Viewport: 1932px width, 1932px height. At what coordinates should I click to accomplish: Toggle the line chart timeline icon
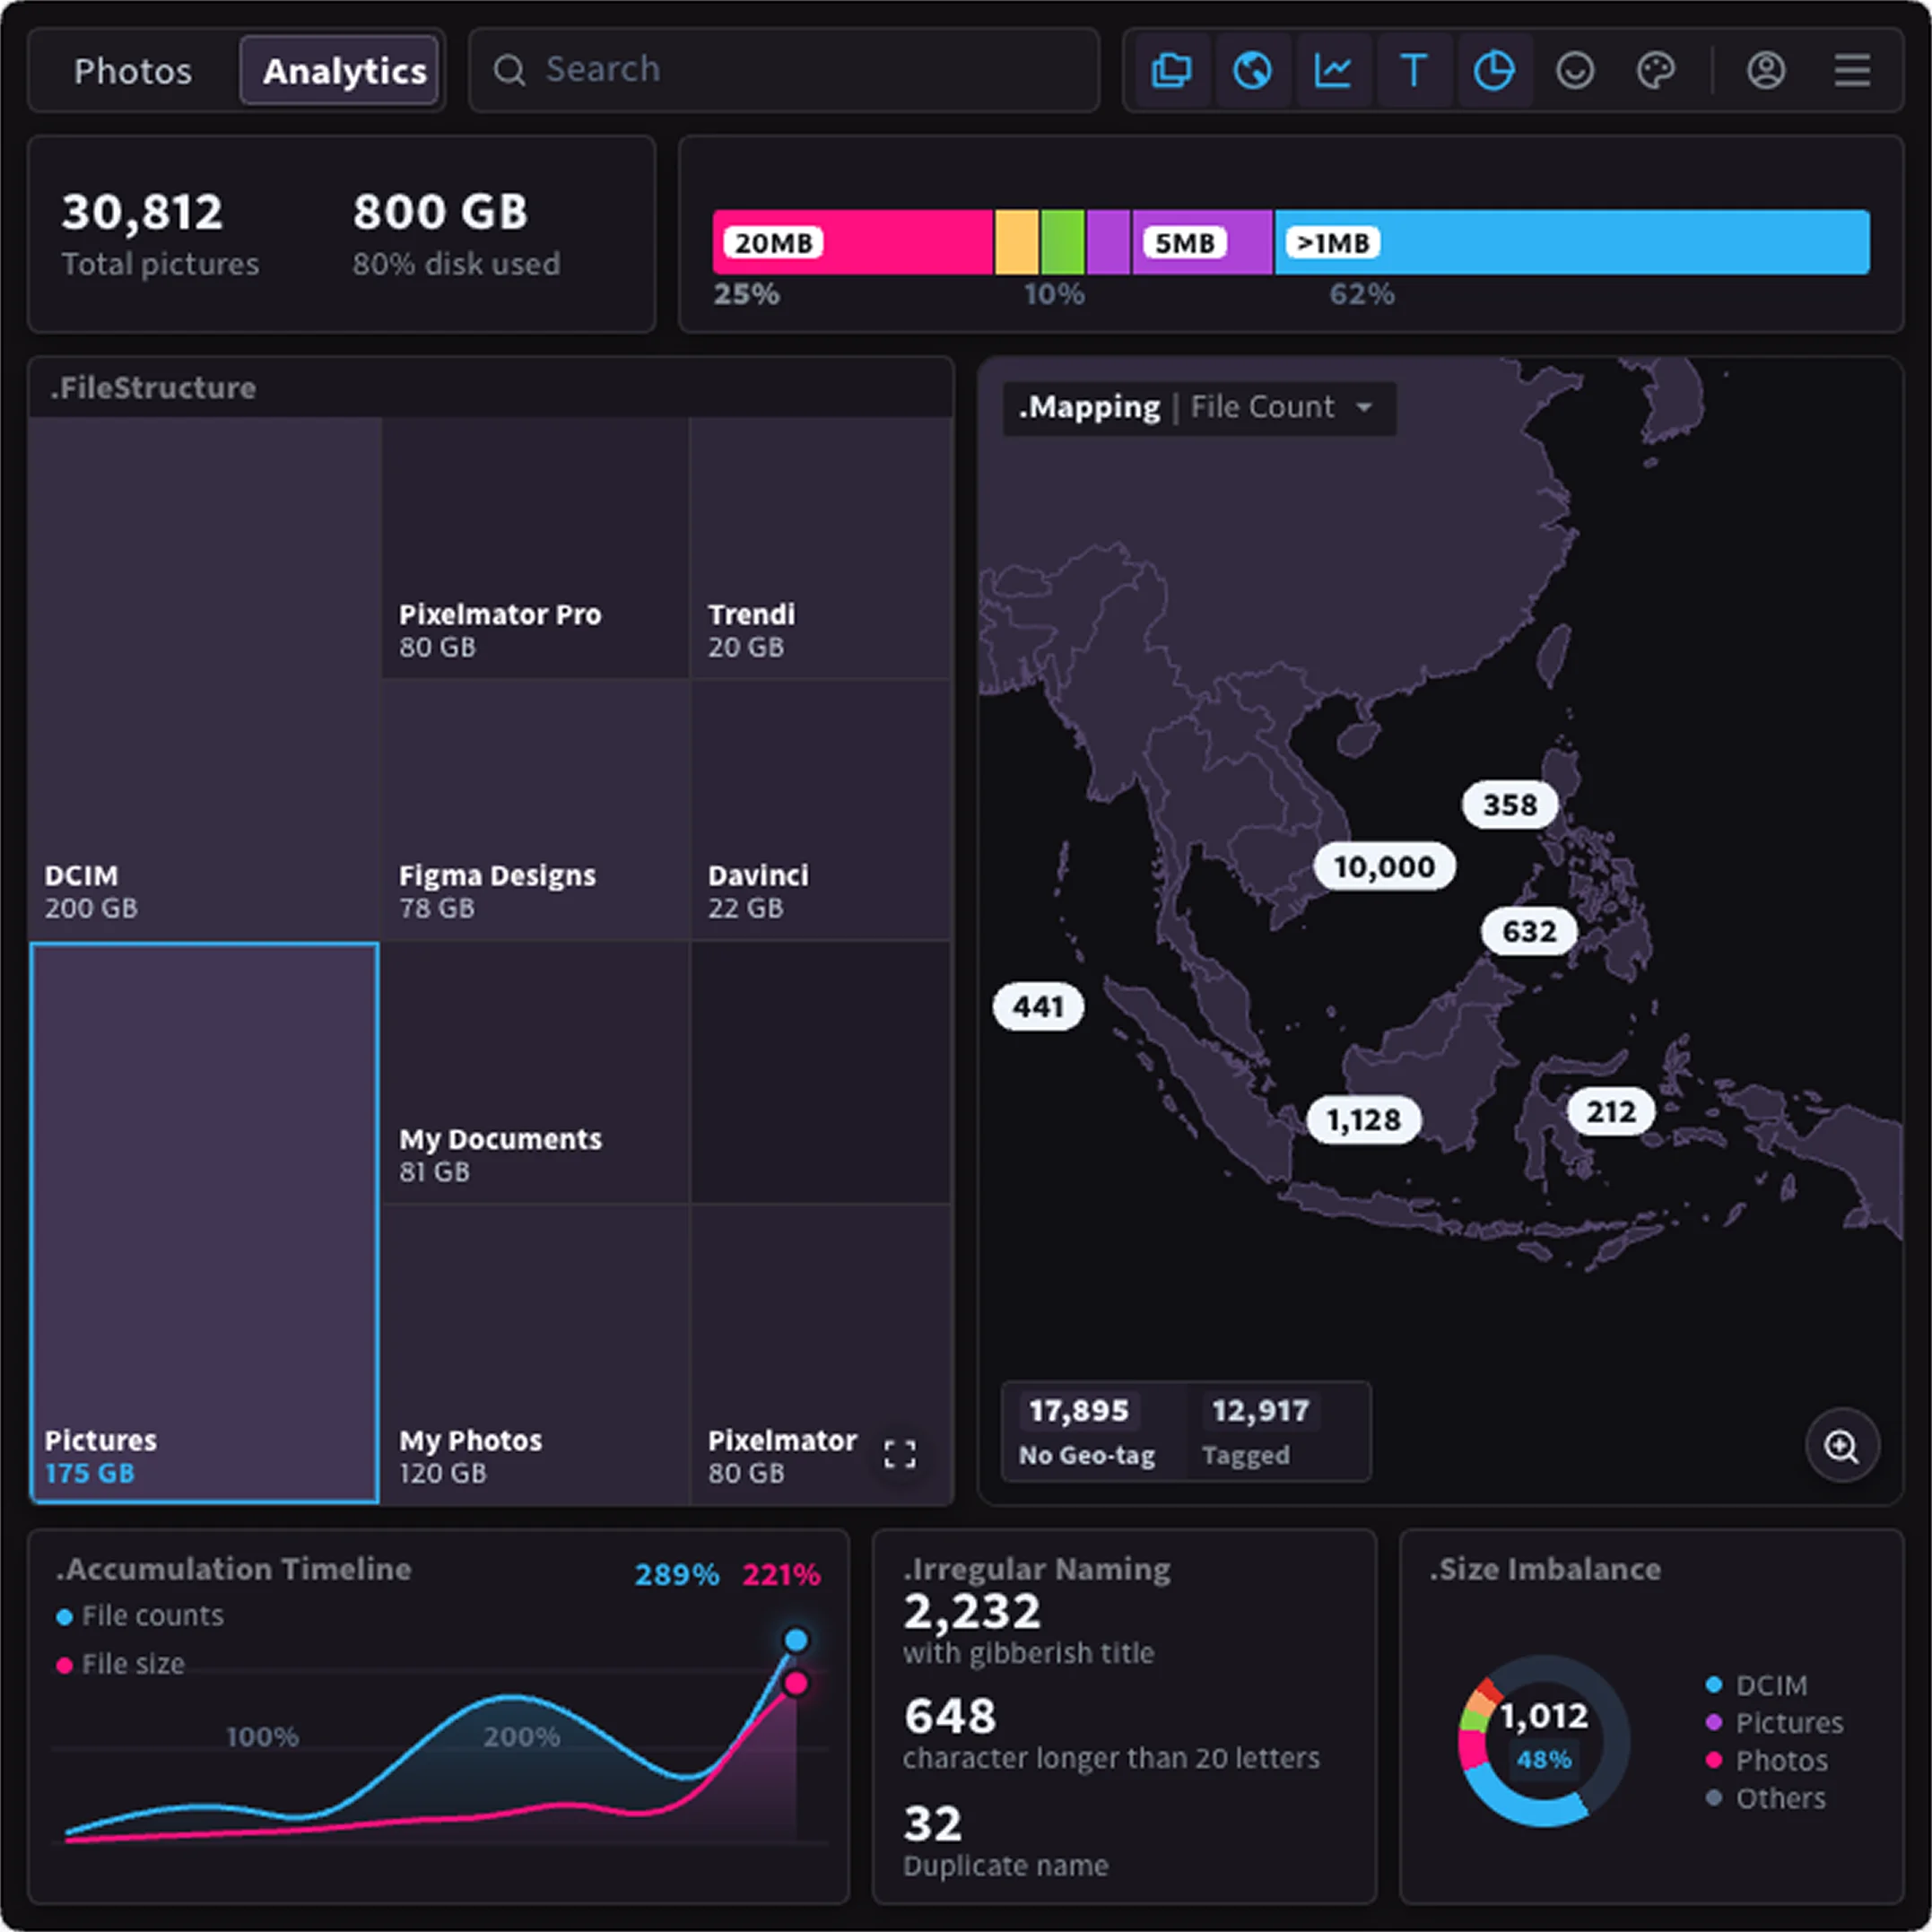point(1333,71)
